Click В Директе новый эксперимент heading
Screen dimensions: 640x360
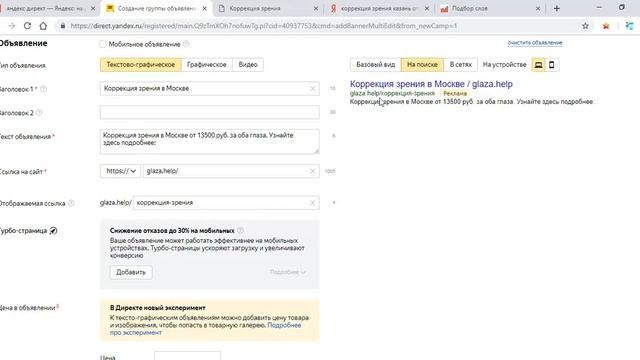pos(158,308)
